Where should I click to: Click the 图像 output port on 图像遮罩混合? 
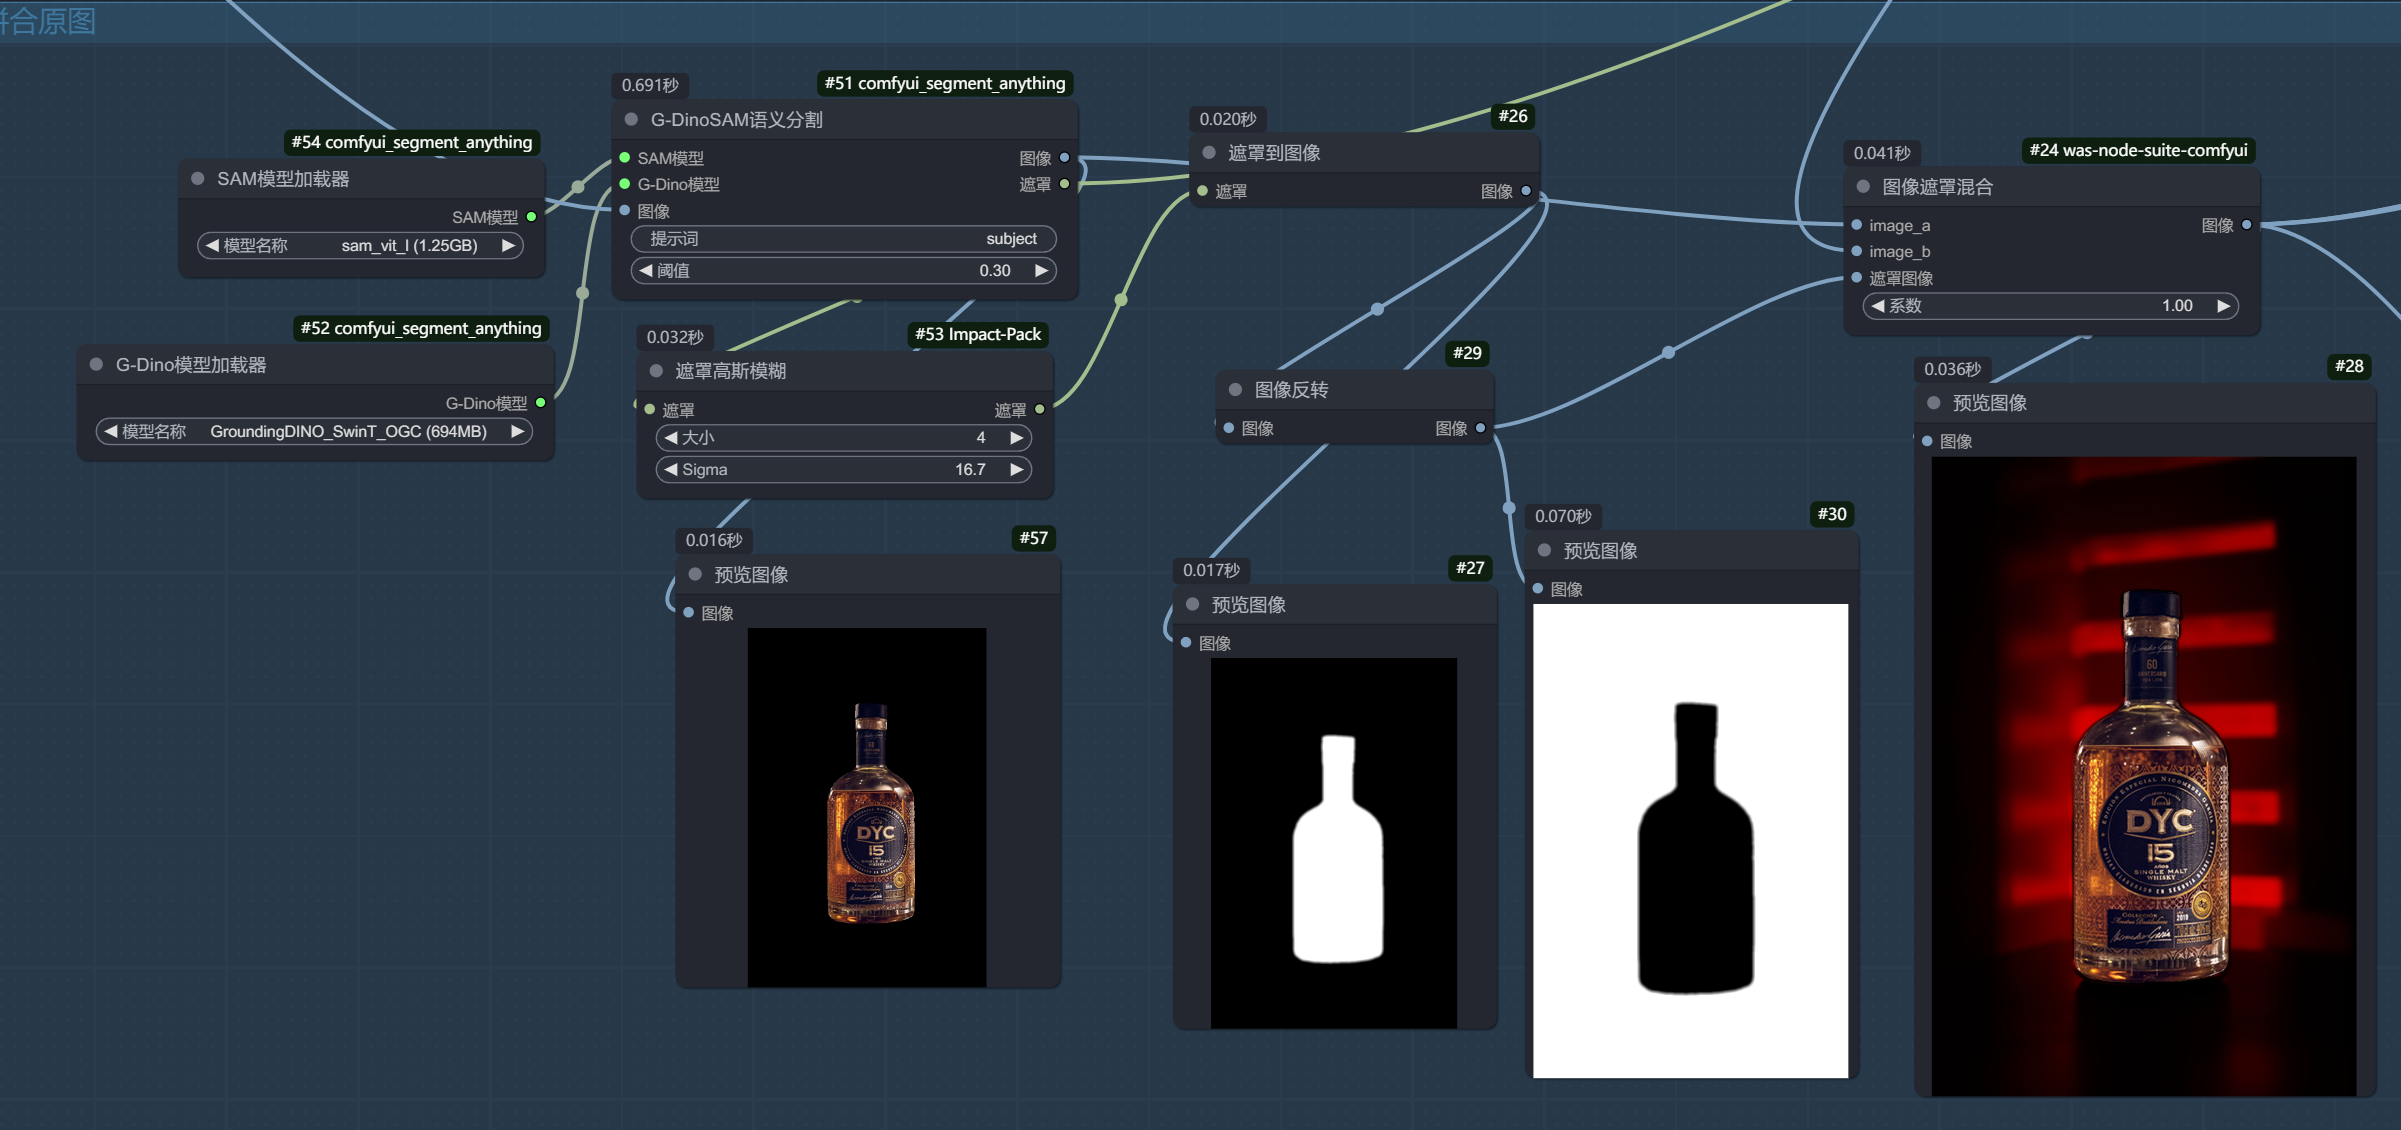click(2247, 225)
